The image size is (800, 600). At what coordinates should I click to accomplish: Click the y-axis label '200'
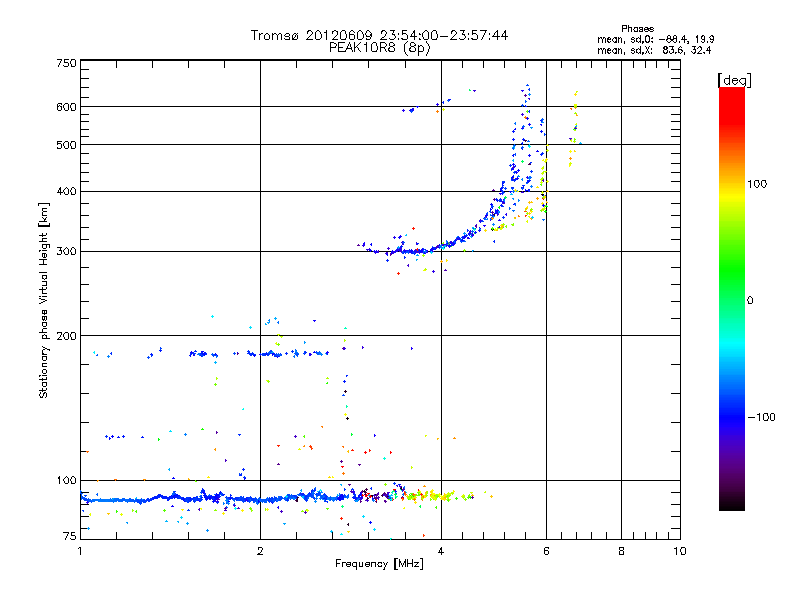point(66,336)
